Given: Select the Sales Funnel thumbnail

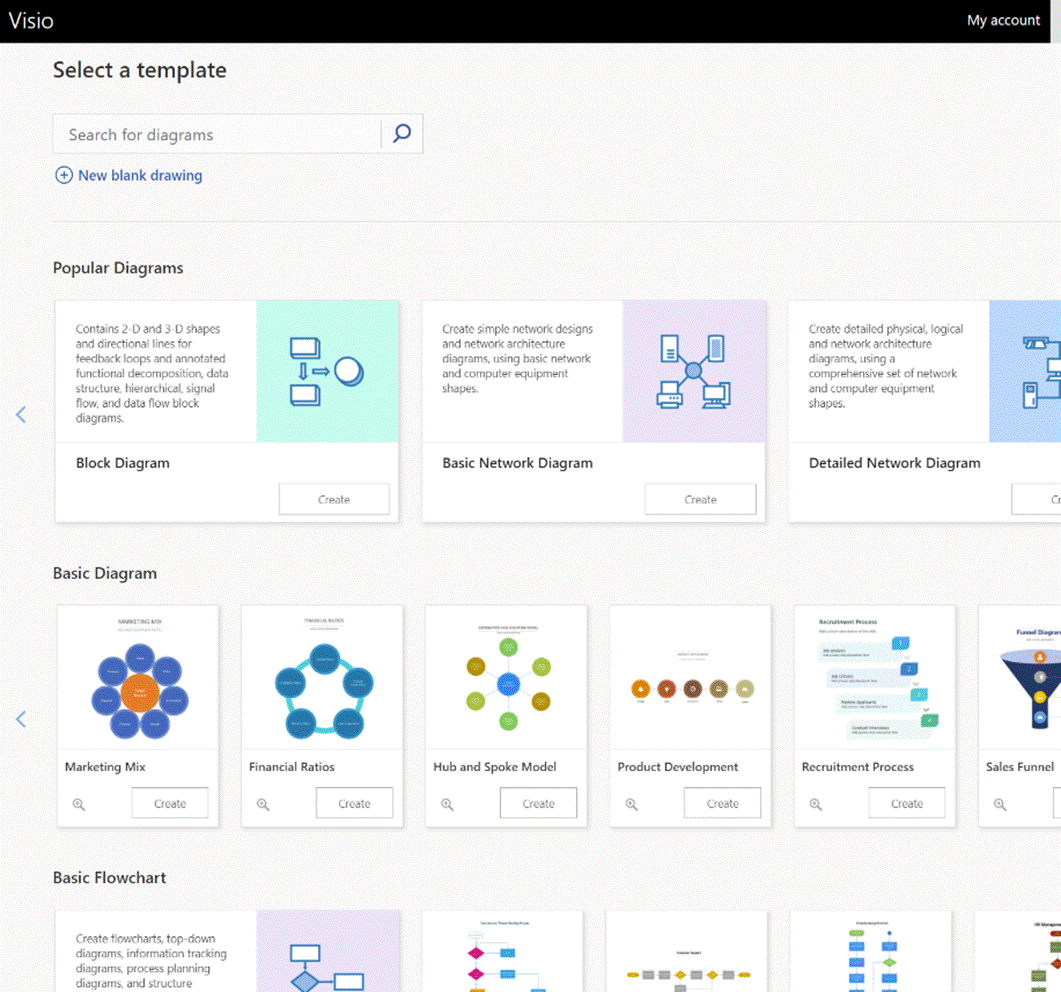Looking at the screenshot, I should [1020, 677].
